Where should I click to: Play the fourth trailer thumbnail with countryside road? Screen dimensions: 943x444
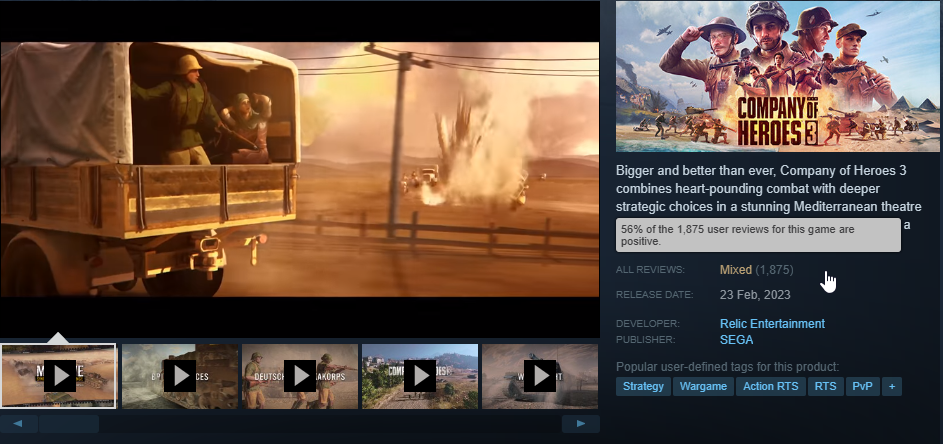tap(420, 376)
